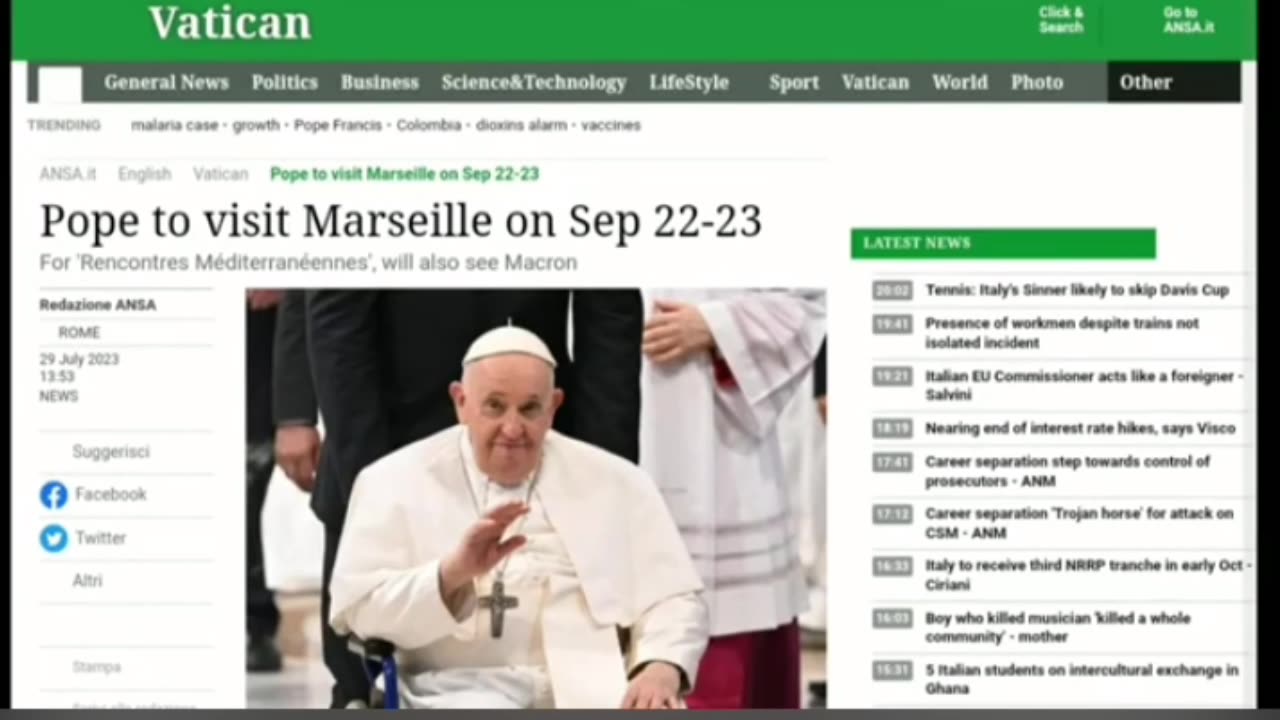The height and width of the screenshot is (720, 1280).
Task: Select the Science&Technology section
Action: coord(534,83)
